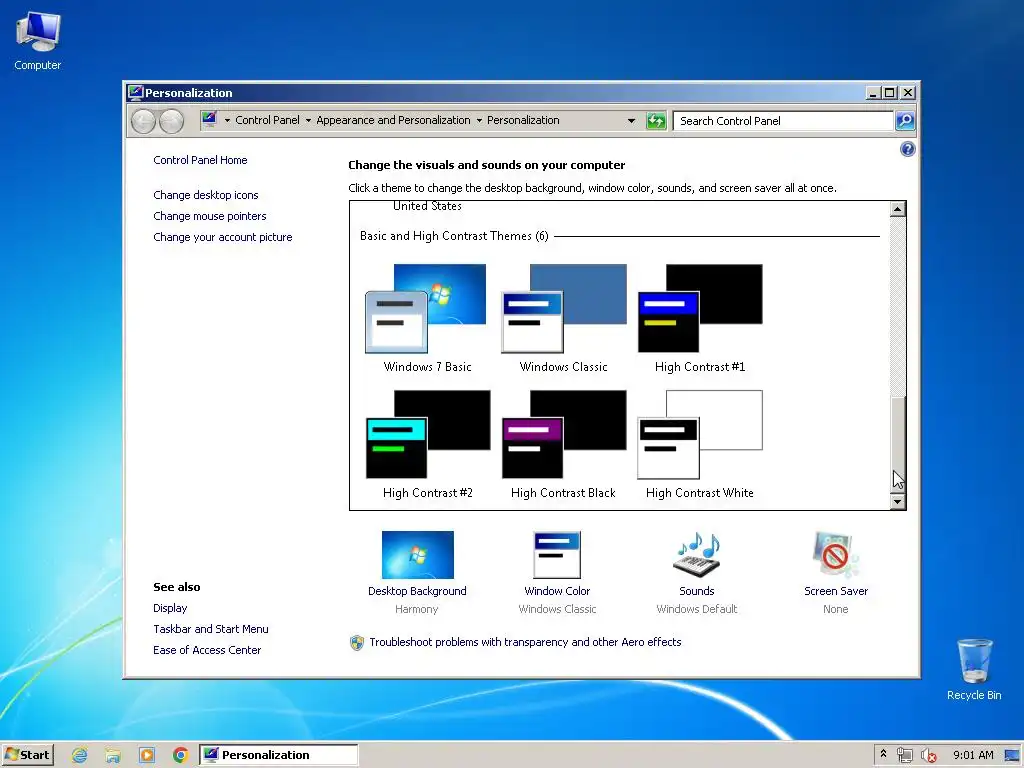Open the Sounds icon with music notes
Viewport: 1024px width, 768px height.
click(696, 554)
